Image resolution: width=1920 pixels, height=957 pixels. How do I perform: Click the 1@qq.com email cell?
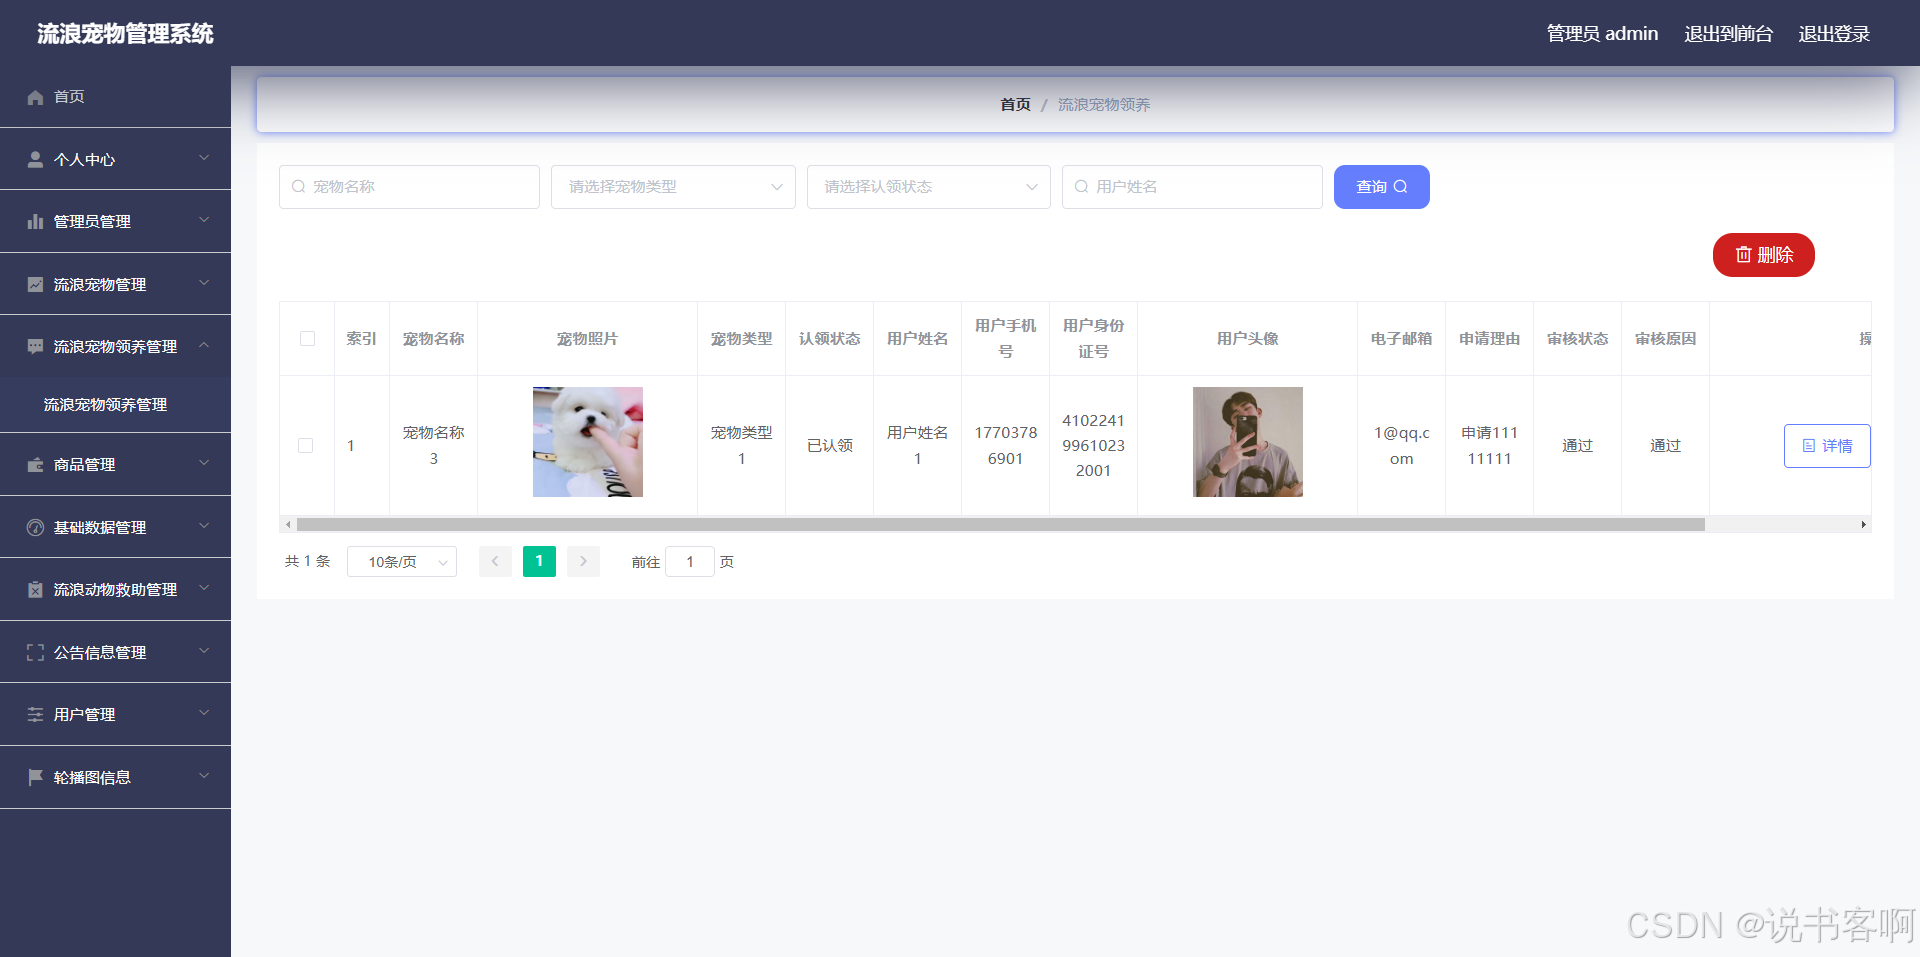[1402, 446]
